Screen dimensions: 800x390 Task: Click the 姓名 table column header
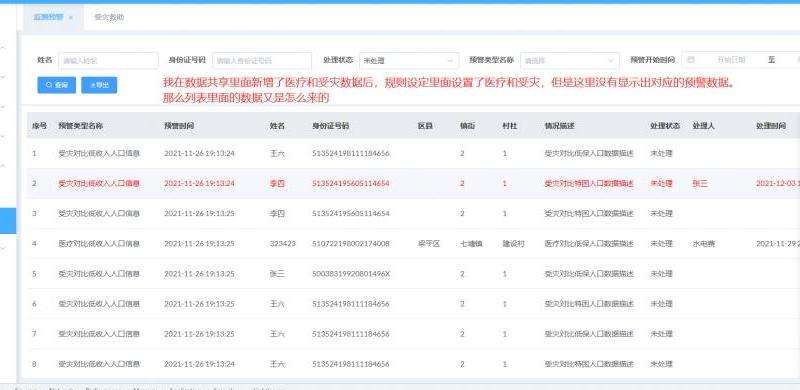[x=277, y=125]
